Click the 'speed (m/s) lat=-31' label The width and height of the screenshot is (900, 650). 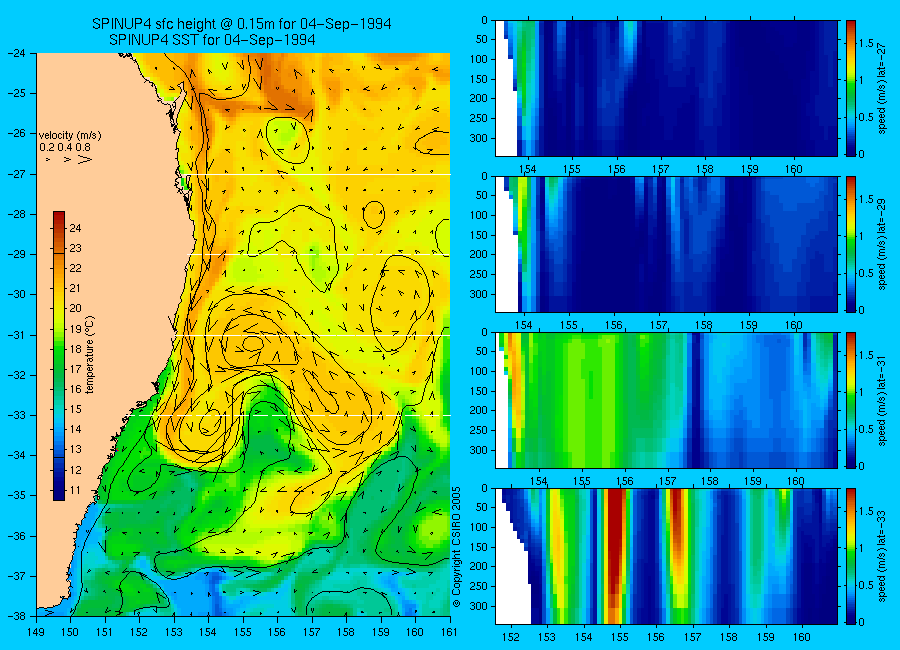pyautogui.click(x=883, y=401)
